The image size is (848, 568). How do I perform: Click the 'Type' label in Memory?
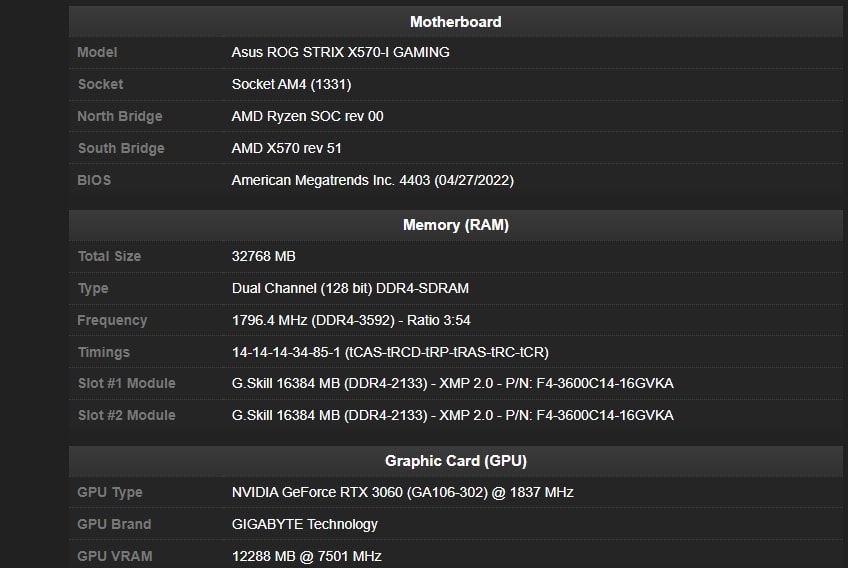pos(92,288)
